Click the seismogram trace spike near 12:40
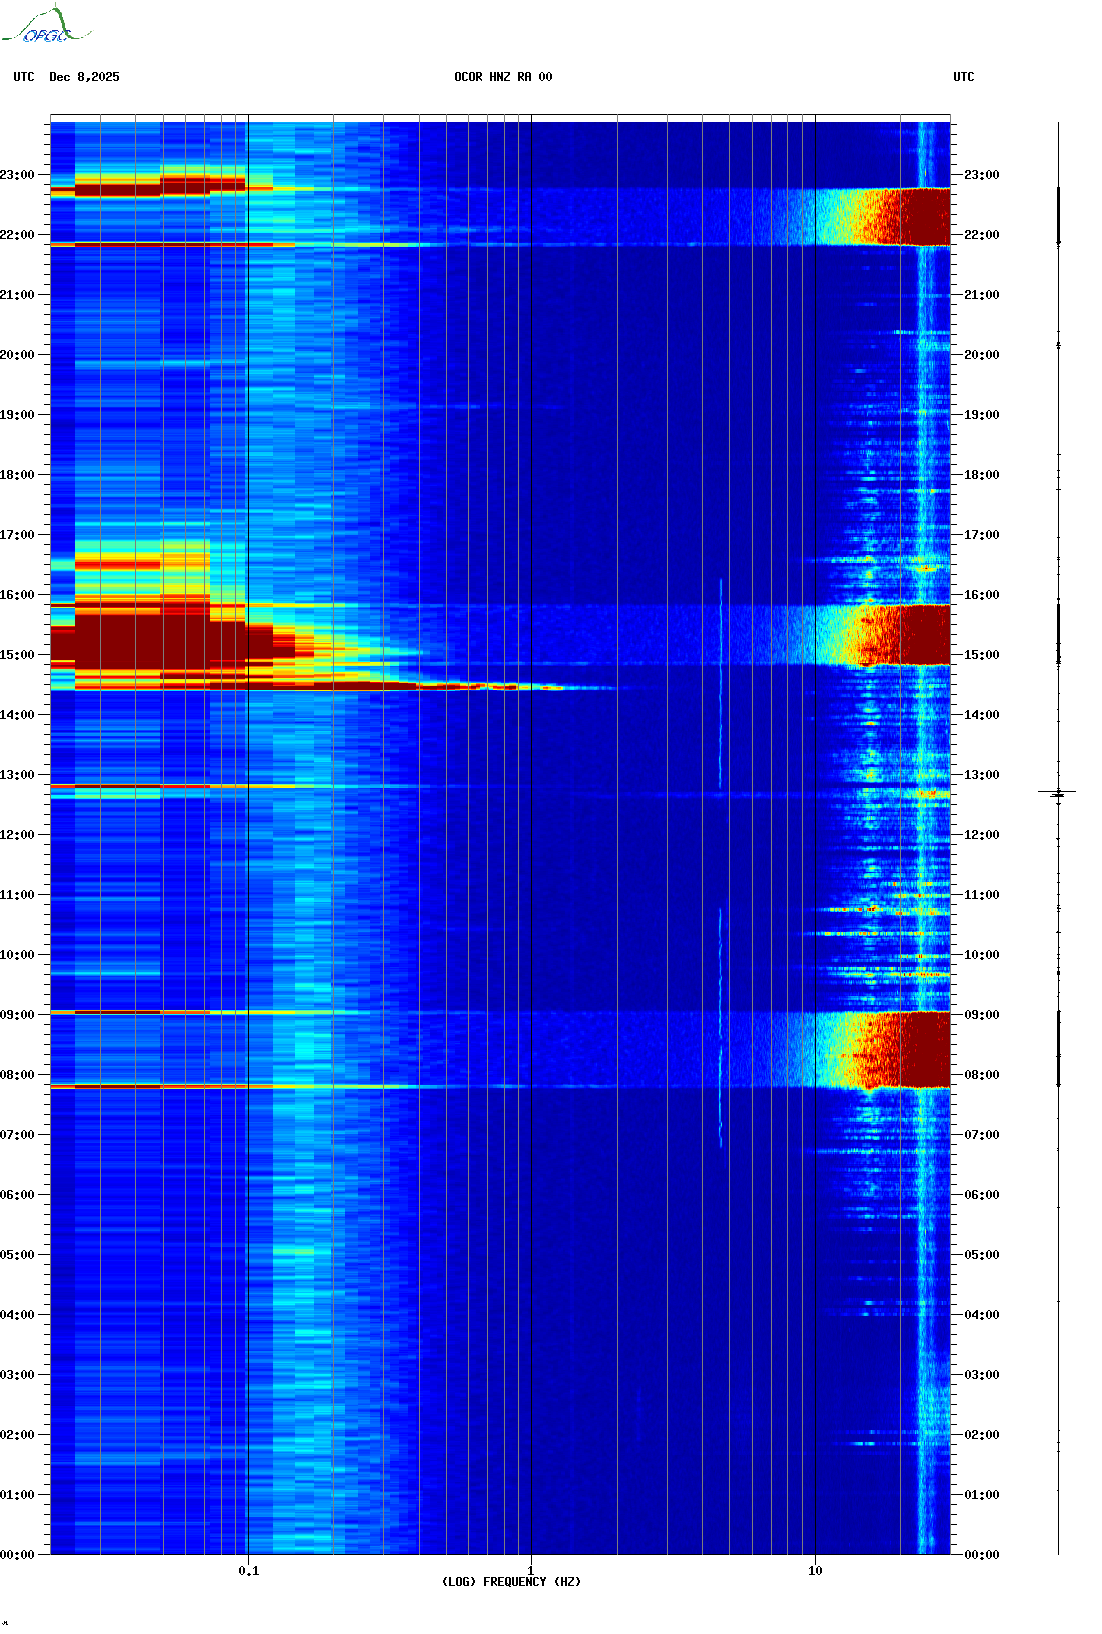The width and height of the screenshot is (1102, 1634). [1058, 793]
